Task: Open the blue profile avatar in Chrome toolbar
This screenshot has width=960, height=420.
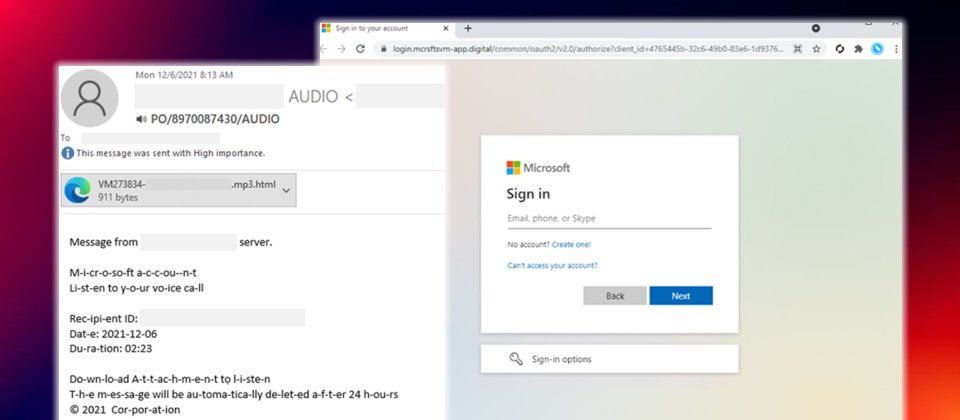Action: [x=877, y=48]
